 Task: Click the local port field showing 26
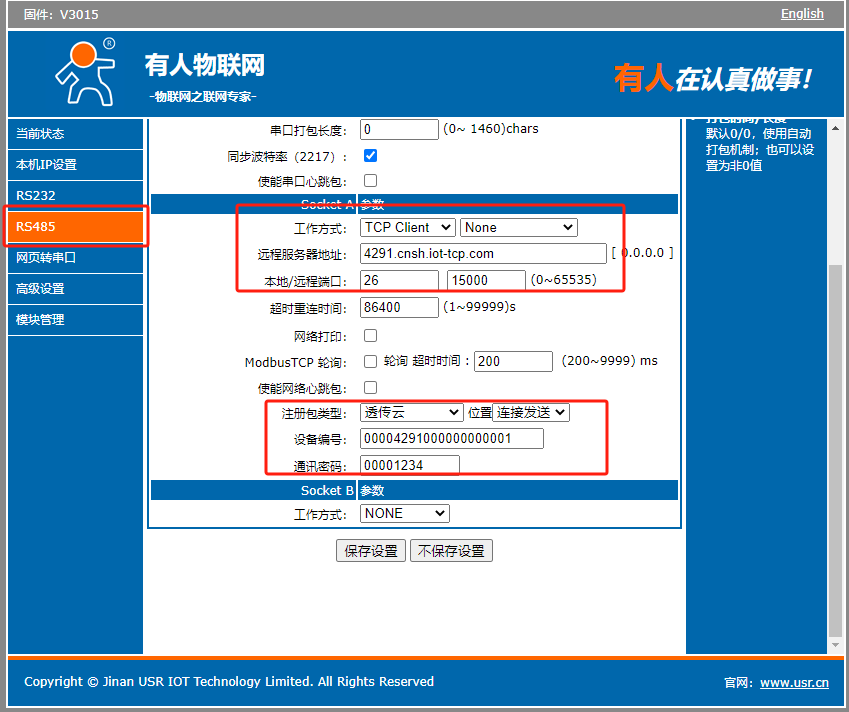click(x=399, y=280)
